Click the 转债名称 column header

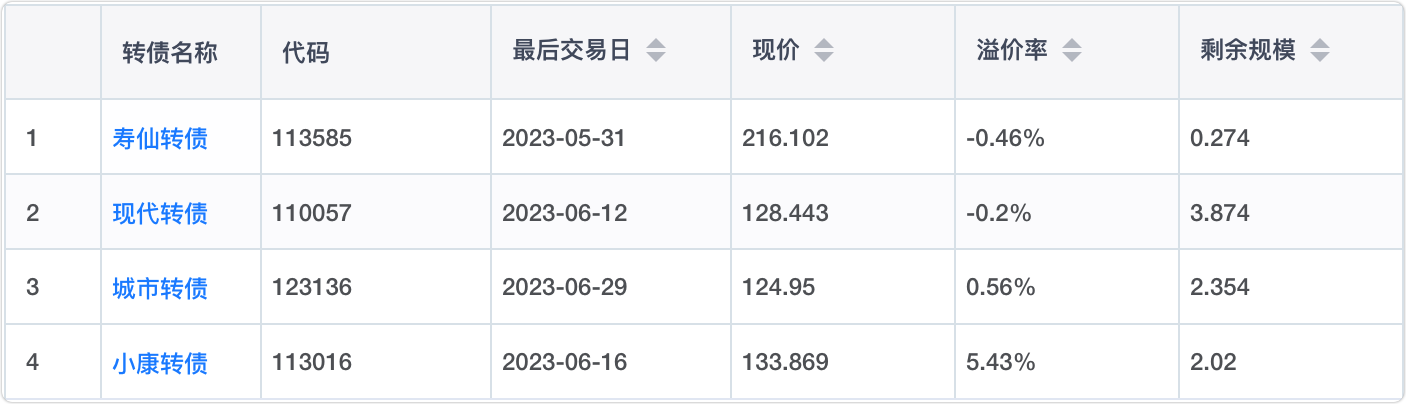(170, 52)
